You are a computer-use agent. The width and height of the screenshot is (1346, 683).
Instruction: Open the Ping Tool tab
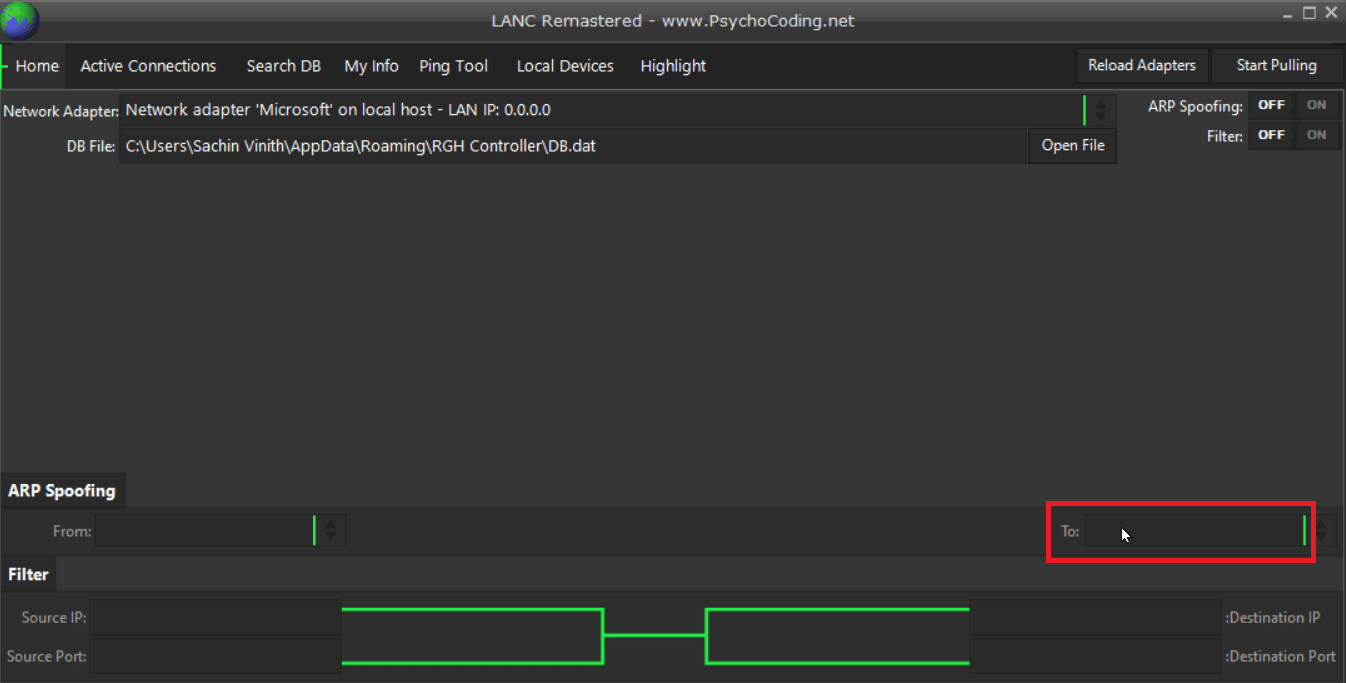(x=453, y=66)
